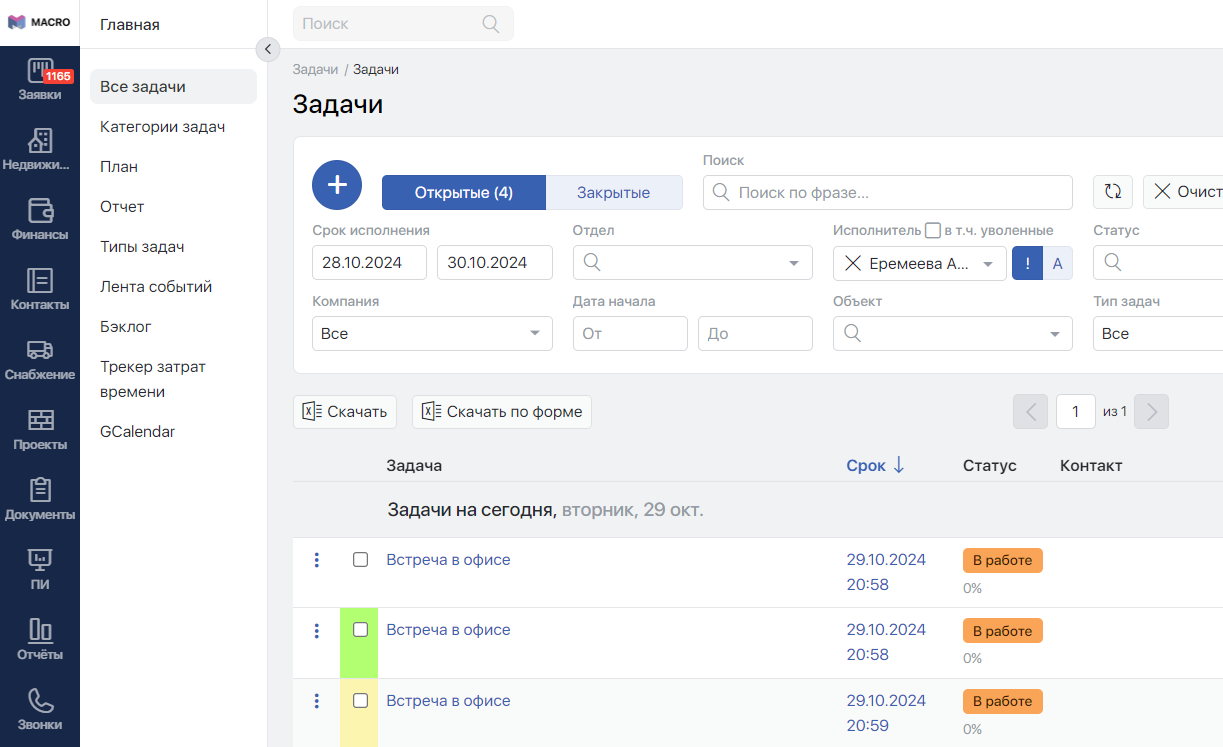Switch to Закрытые tab
The image size is (1223, 747).
[613, 193]
